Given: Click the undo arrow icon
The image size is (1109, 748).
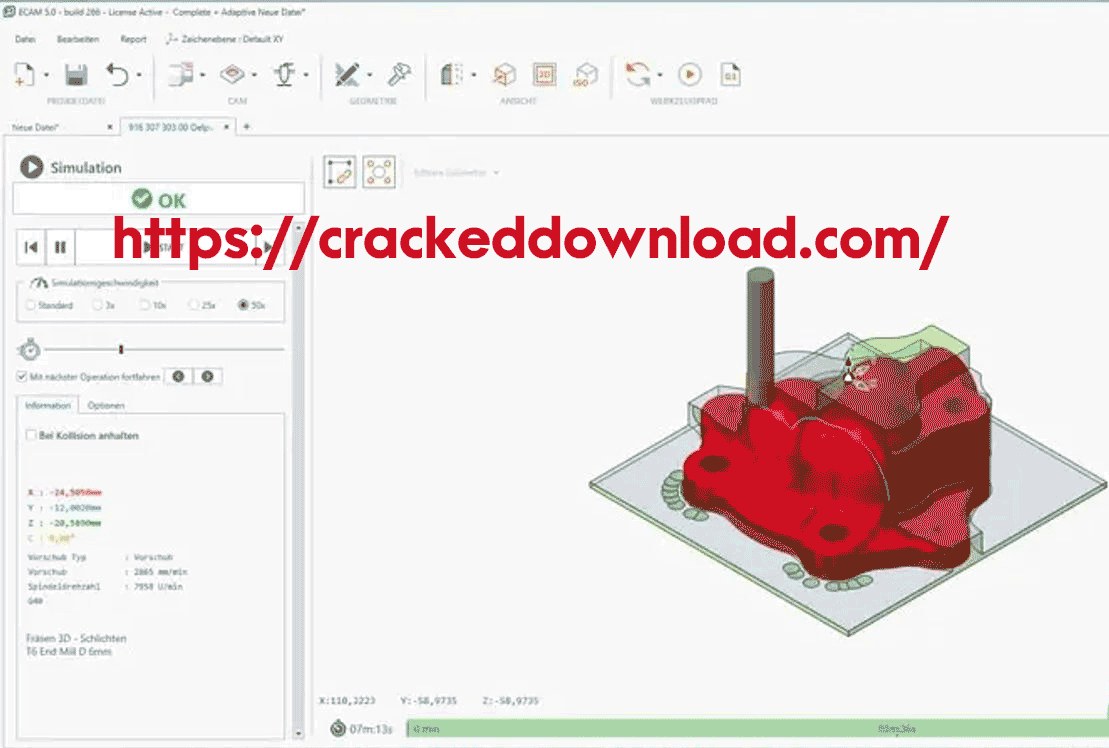Looking at the screenshot, I should (118, 75).
